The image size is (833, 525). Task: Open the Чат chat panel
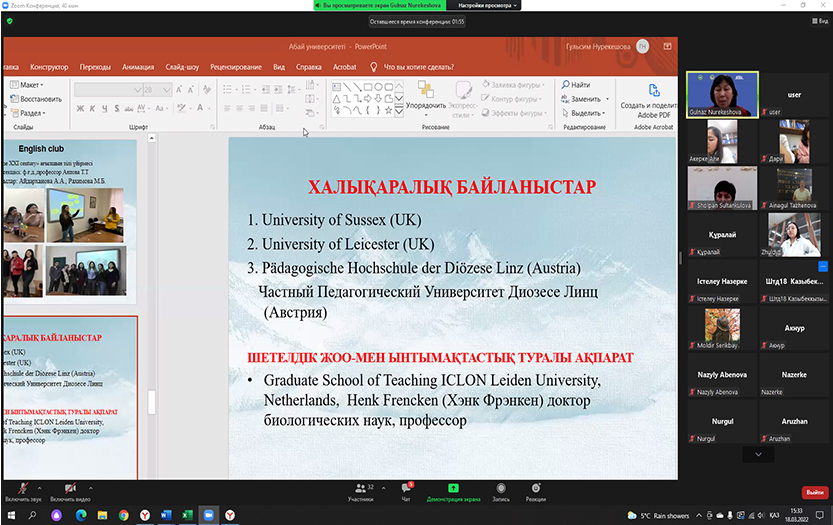click(406, 489)
